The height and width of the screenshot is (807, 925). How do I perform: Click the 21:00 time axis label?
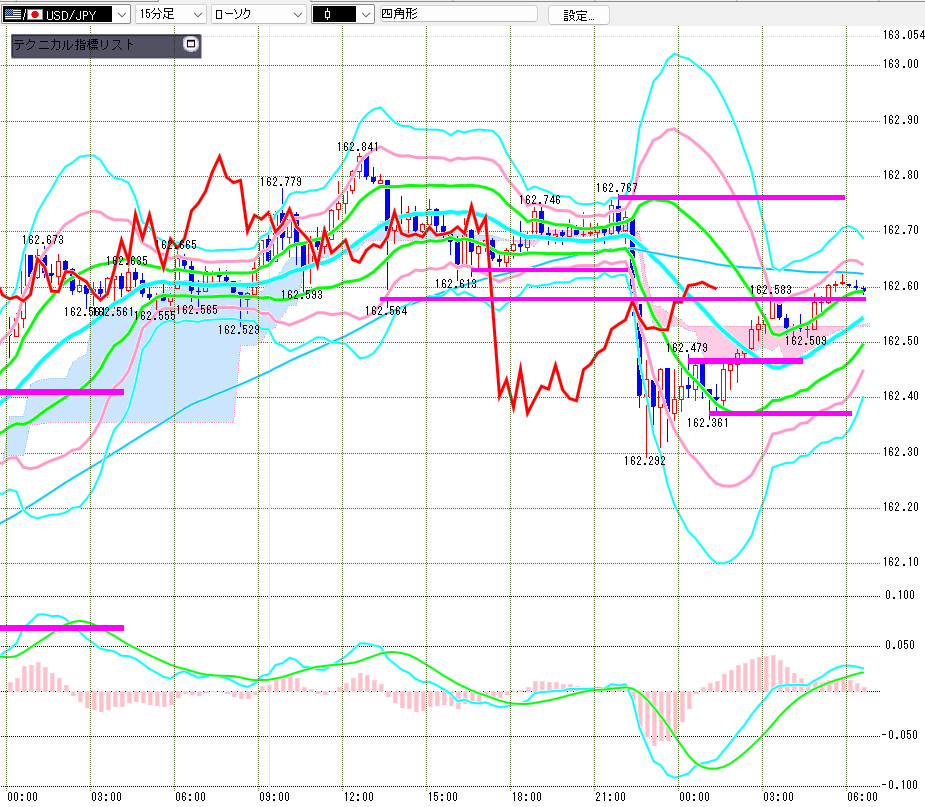[x=611, y=797]
